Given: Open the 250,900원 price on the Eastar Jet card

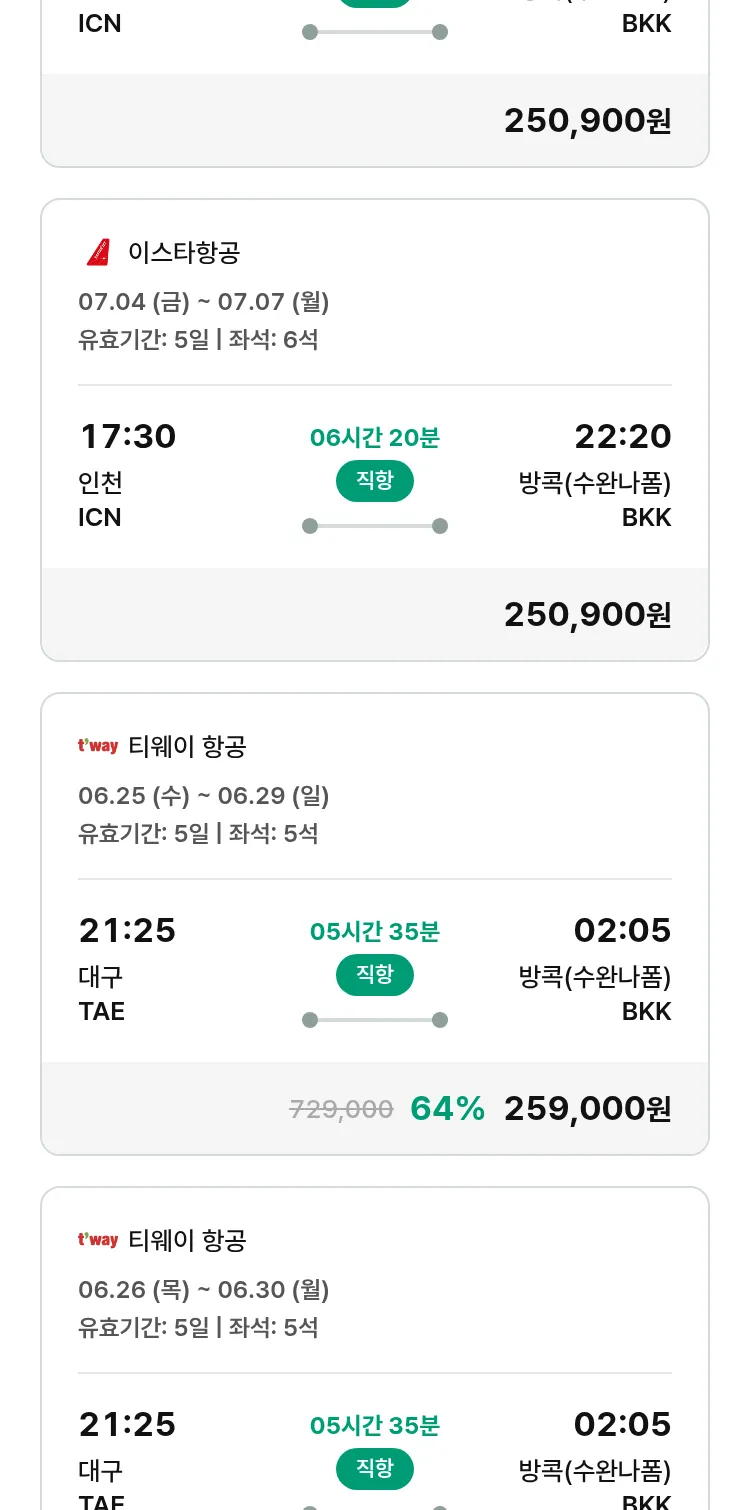Looking at the screenshot, I should pyautogui.click(x=587, y=614).
